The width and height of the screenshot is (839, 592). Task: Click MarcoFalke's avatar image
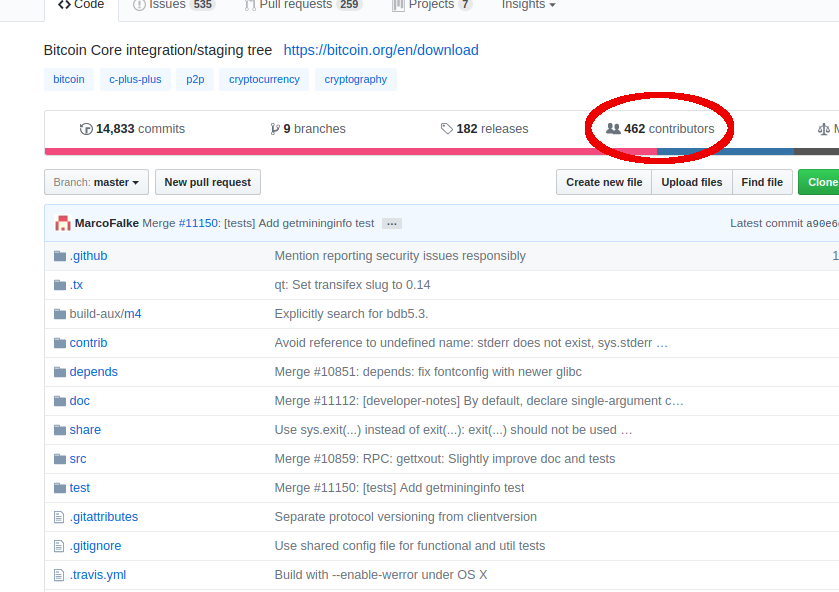click(63, 223)
